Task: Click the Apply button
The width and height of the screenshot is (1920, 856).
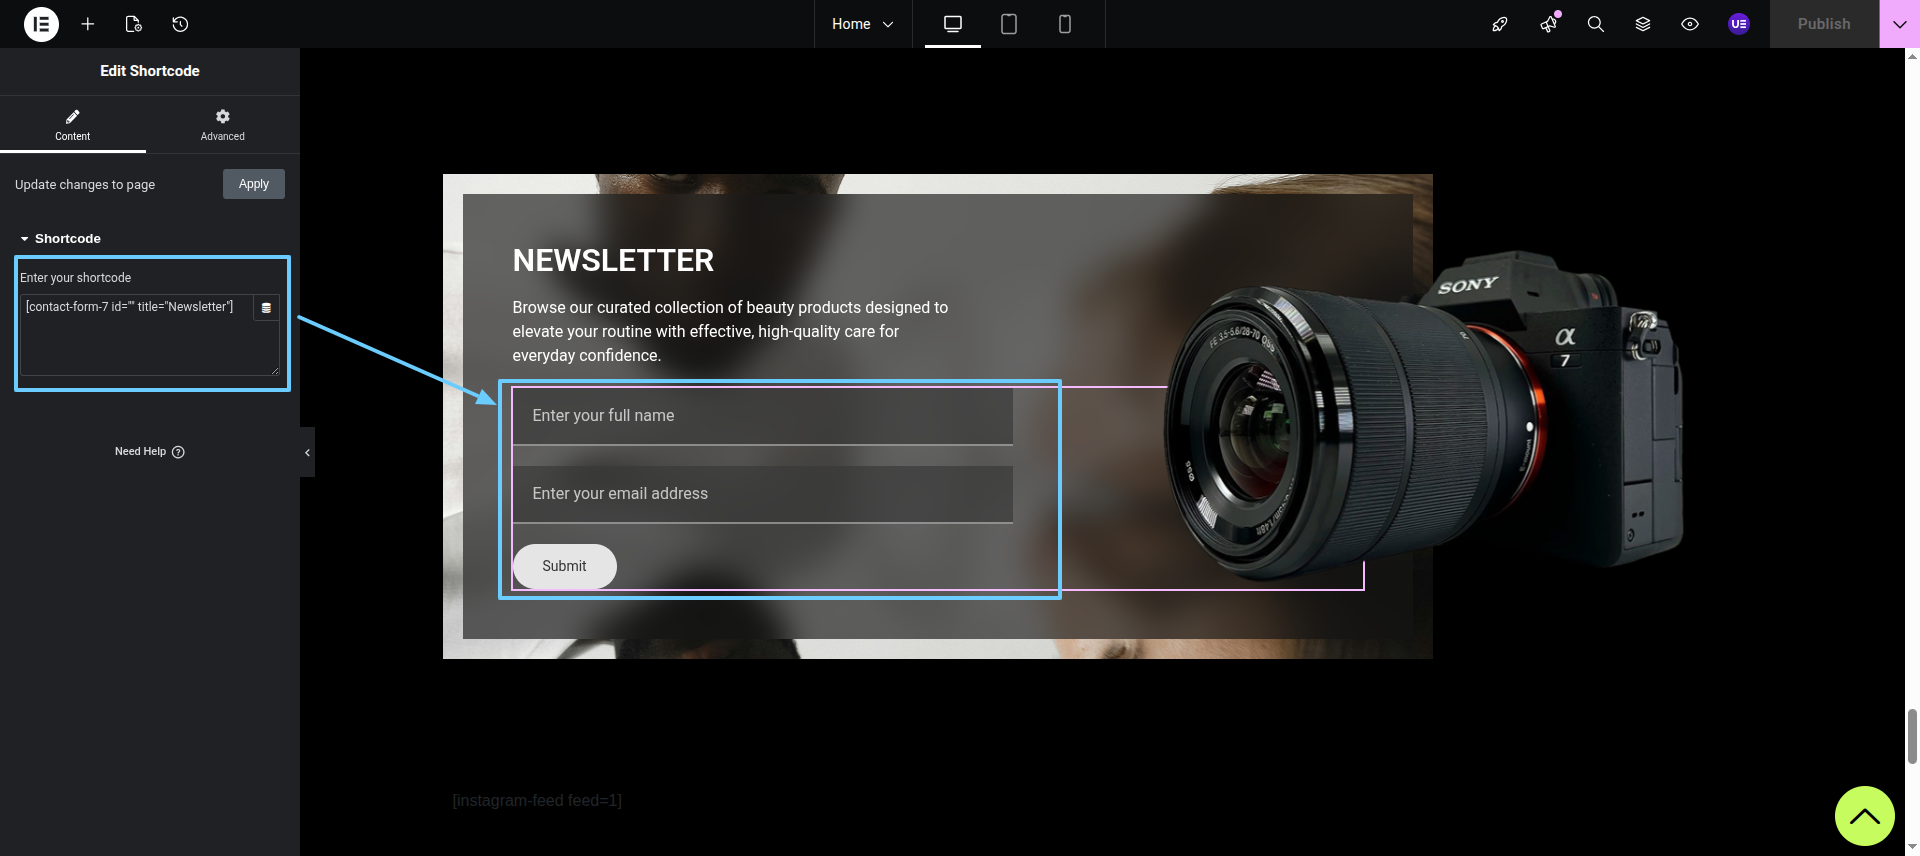Action: coord(253,184)
